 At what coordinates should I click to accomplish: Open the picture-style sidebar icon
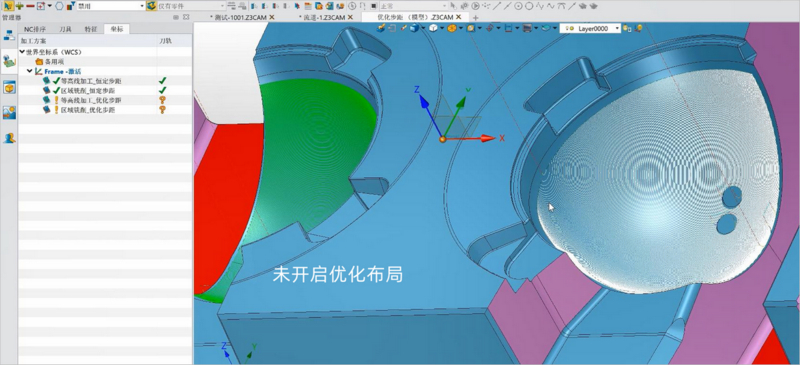pos(9,112)
